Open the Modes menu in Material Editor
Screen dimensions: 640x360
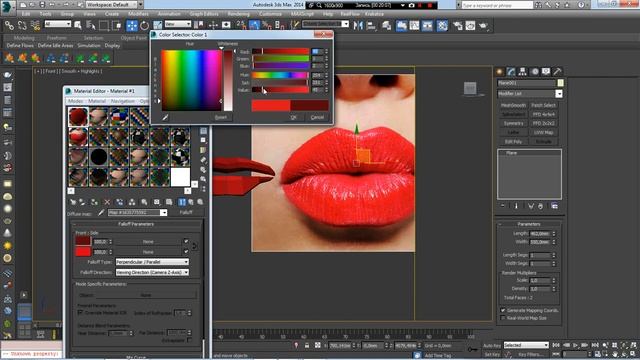pos(76,101)
